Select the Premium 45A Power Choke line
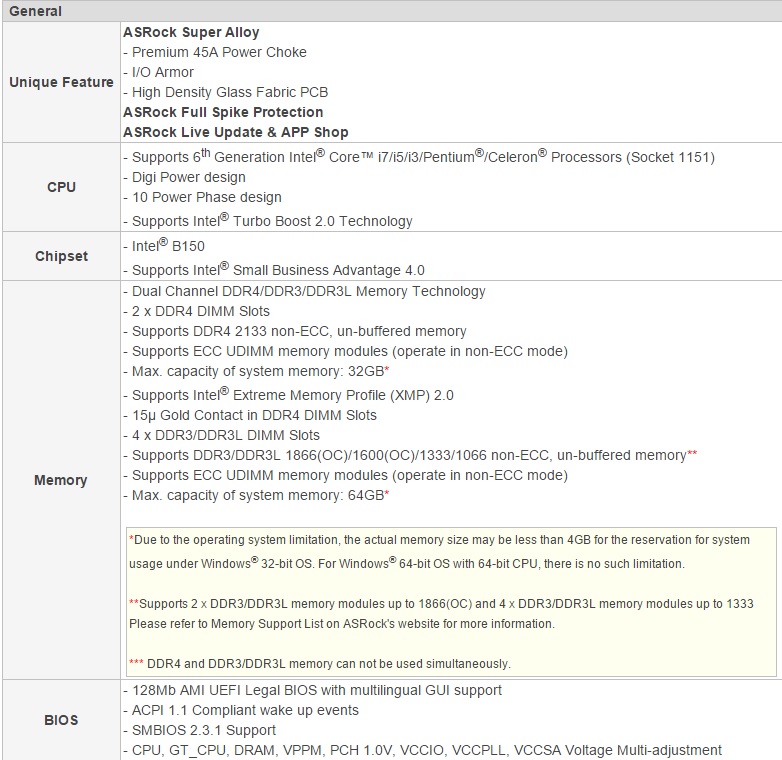The width and height of the screenshot is (782, 760). [x=215, y=52]
